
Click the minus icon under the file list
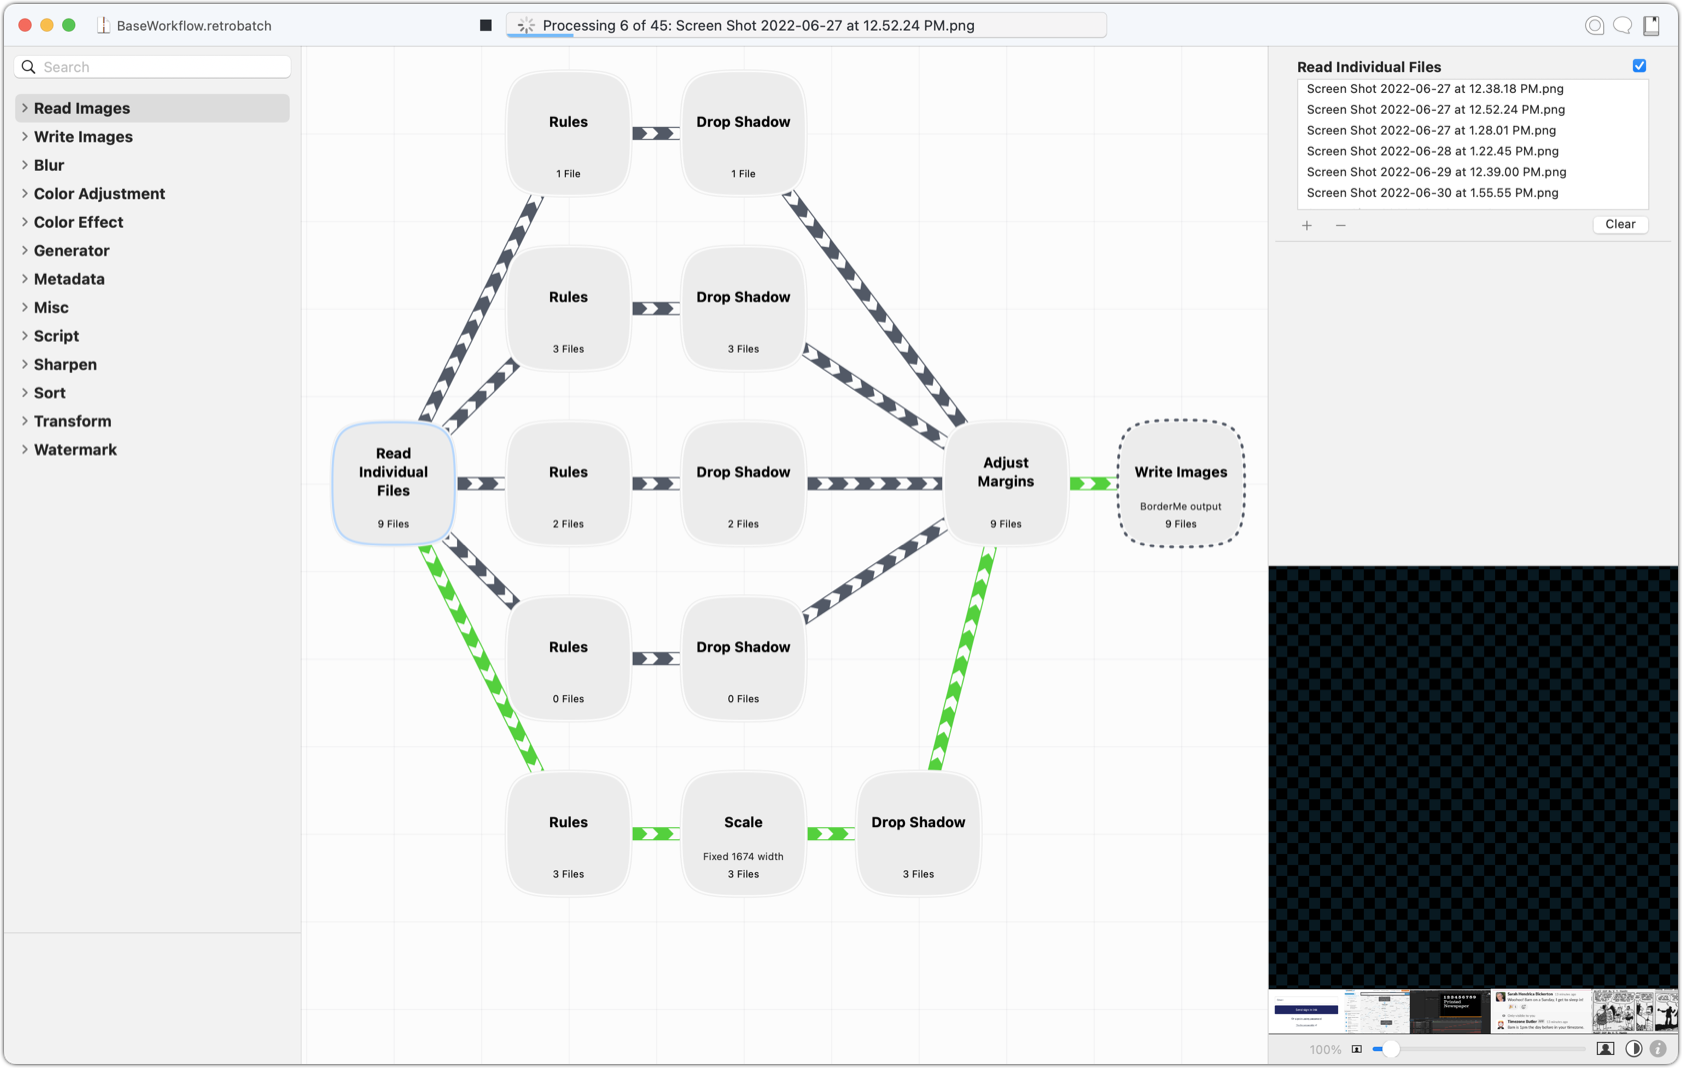[1341, 226]
